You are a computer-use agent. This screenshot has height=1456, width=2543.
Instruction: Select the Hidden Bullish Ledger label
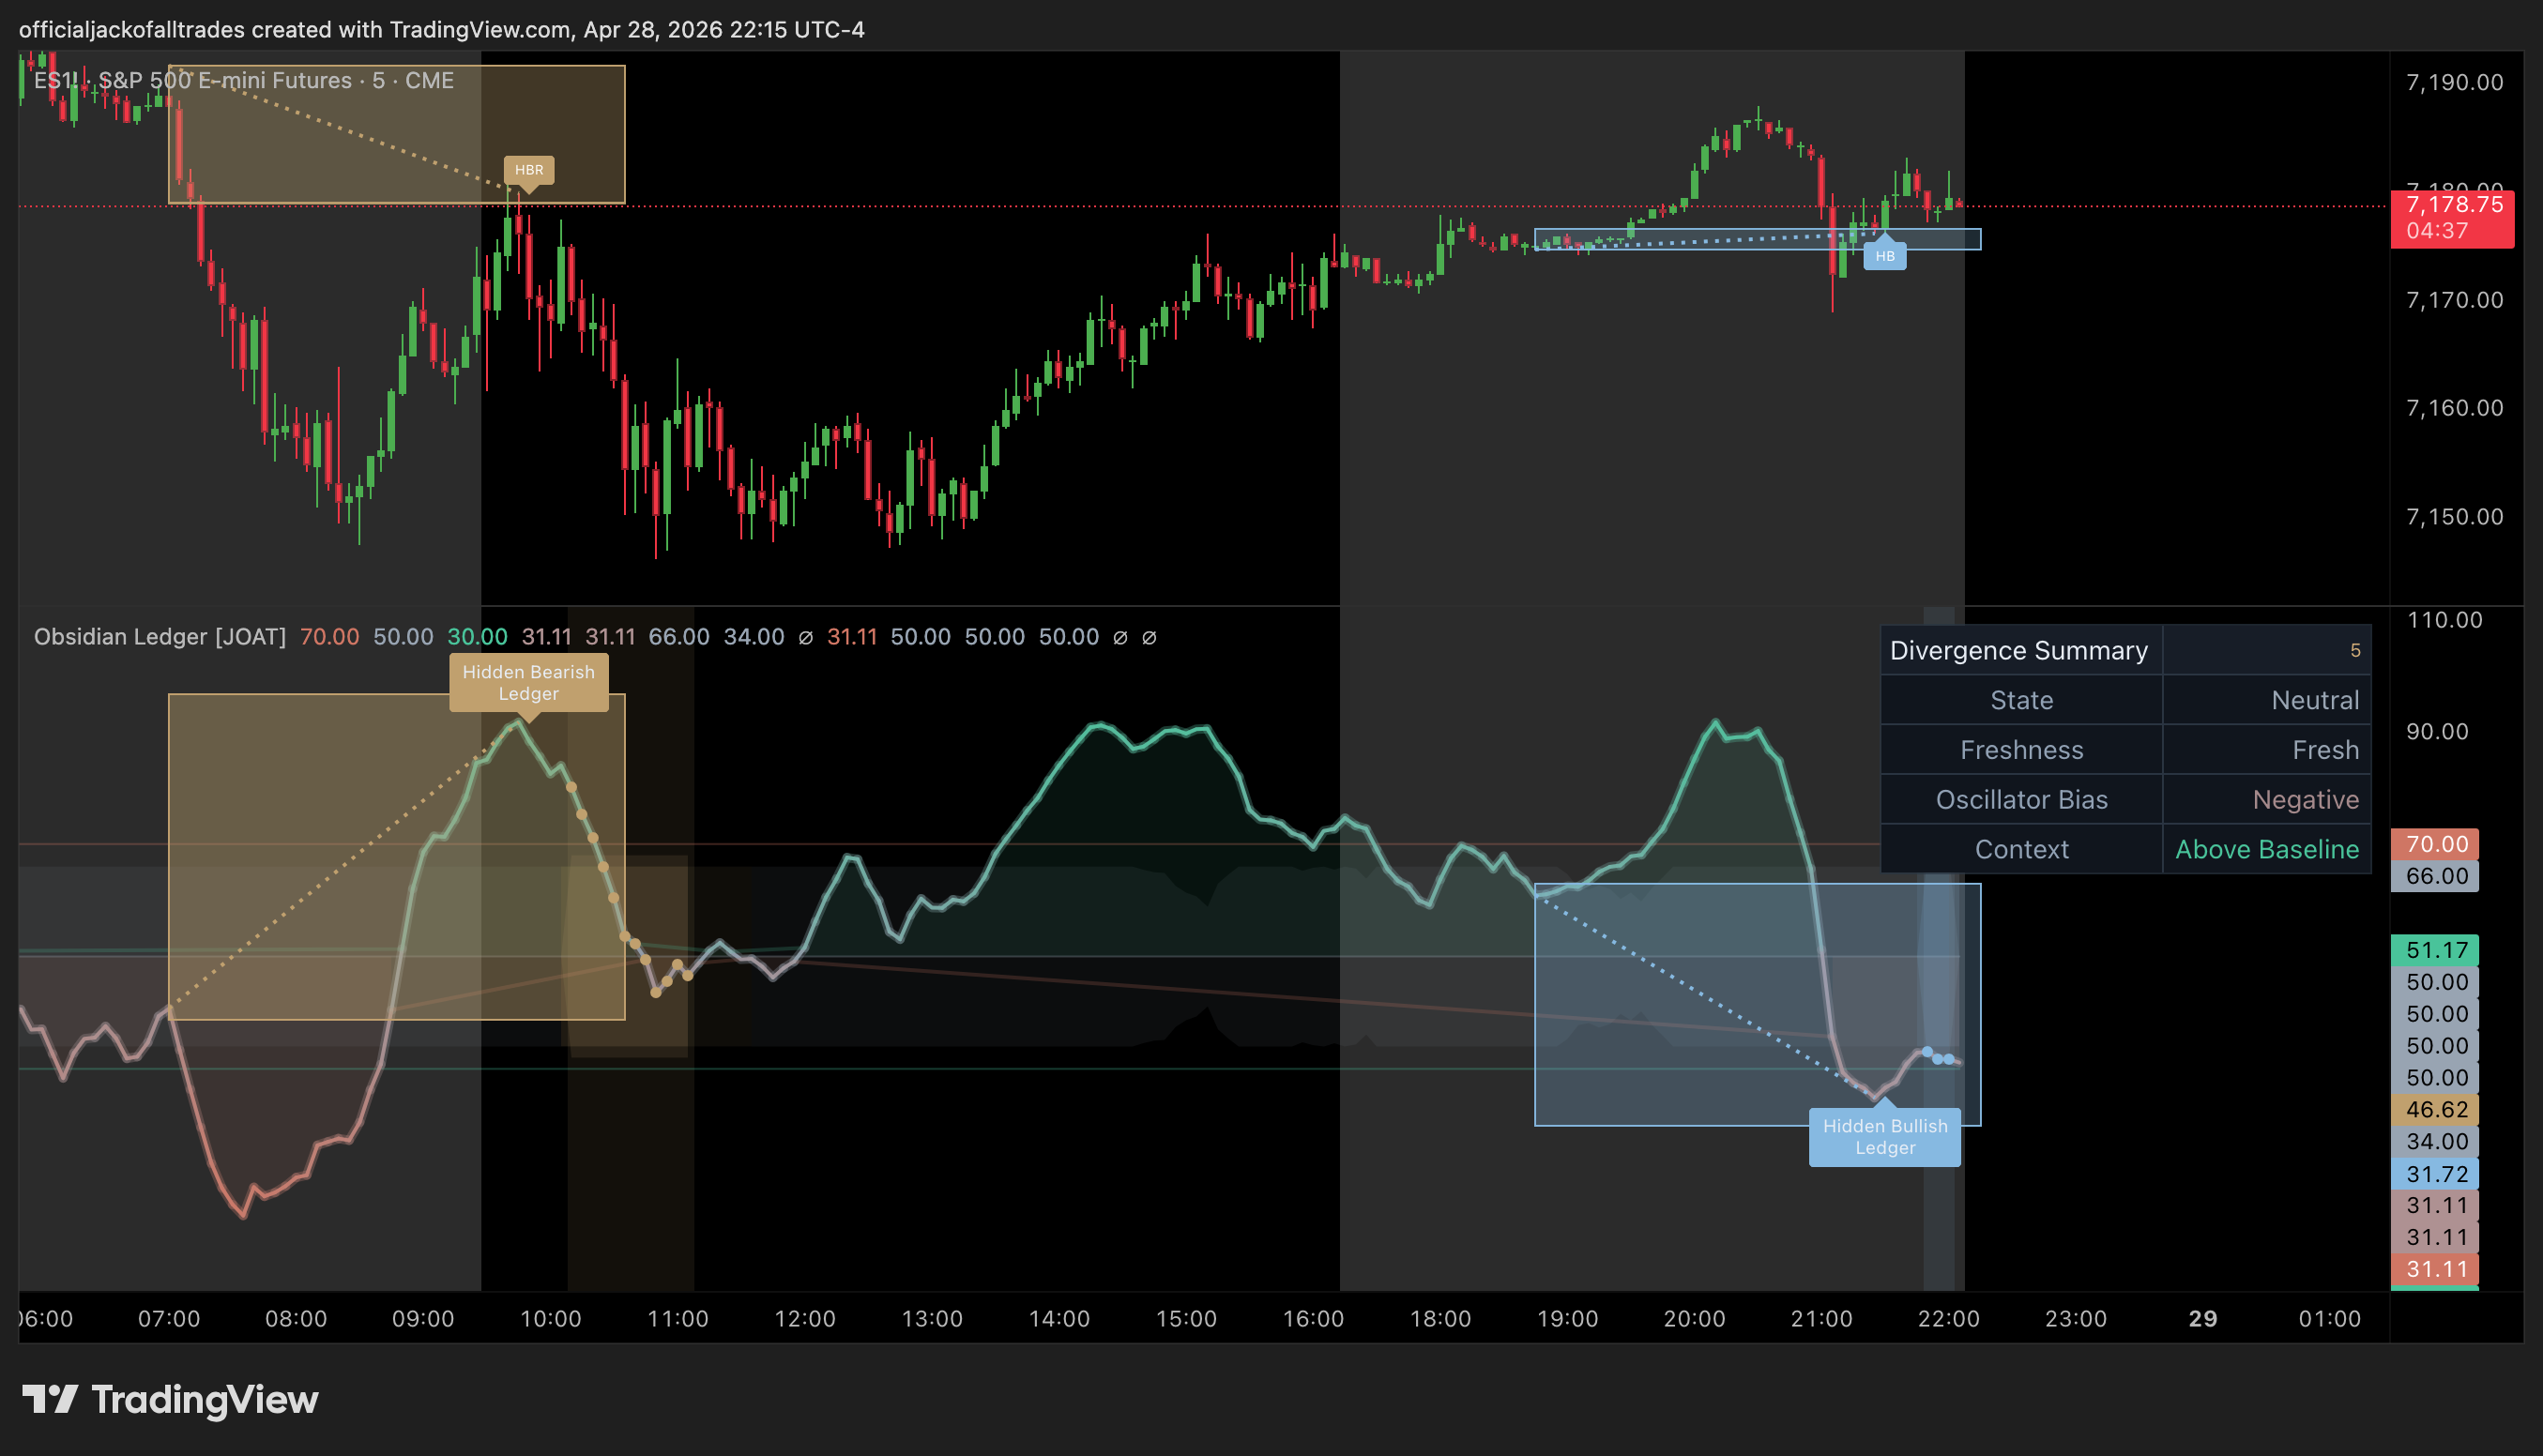point(1885,1137)
